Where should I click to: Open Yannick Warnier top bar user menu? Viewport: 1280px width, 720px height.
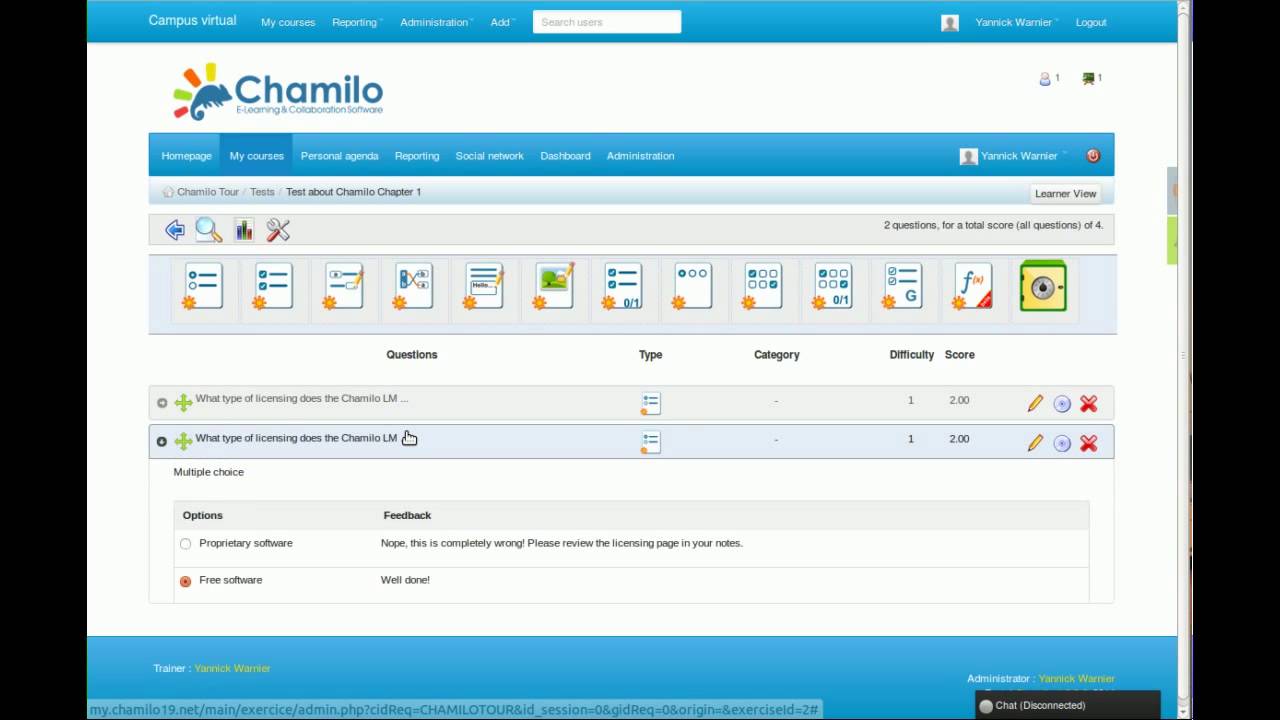coord(1016,22)
